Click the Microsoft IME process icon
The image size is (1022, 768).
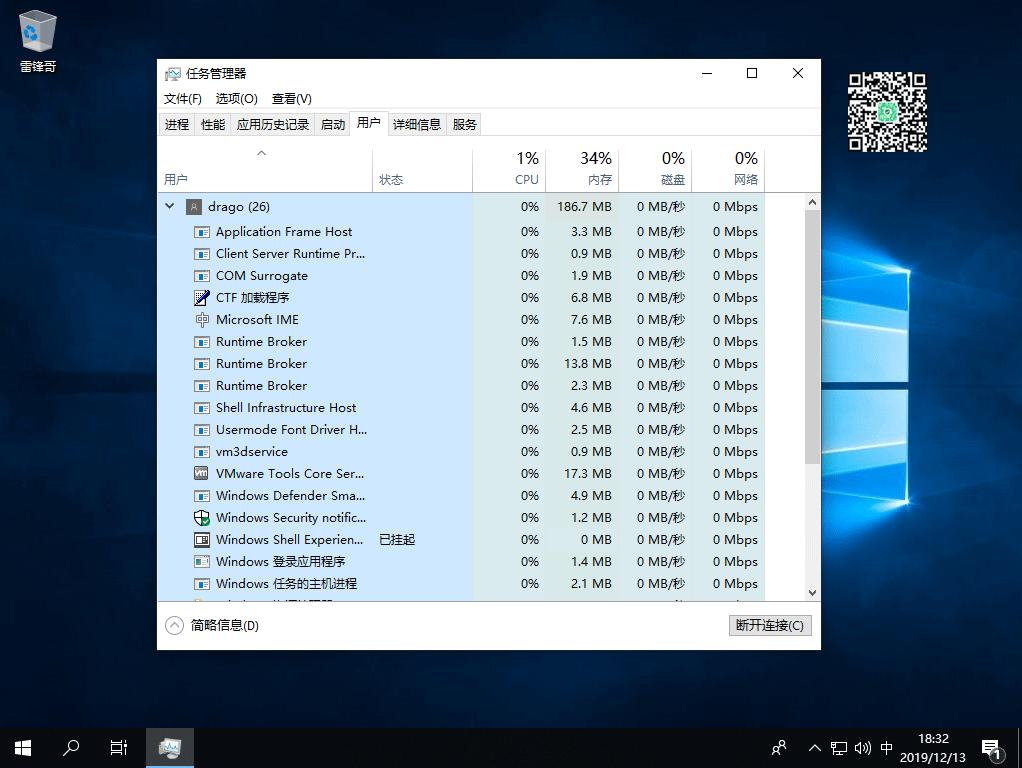tap(201, 320)
